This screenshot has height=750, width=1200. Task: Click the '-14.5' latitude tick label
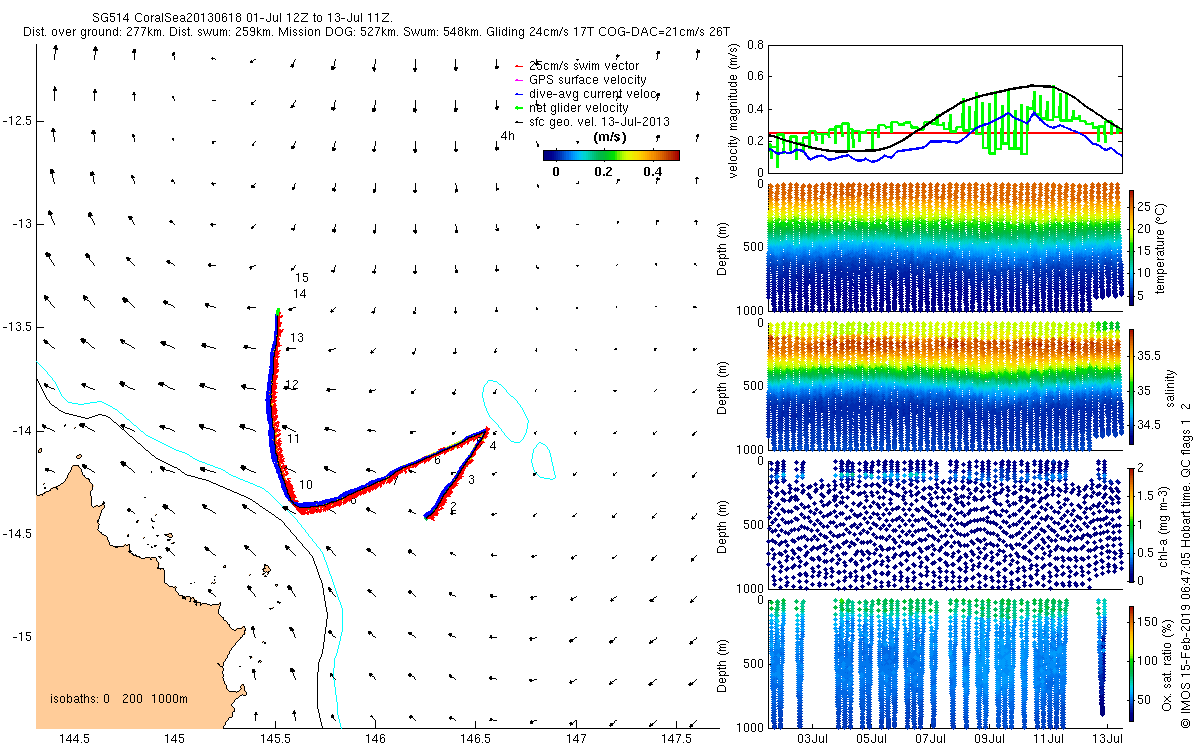tap(17, 533)
